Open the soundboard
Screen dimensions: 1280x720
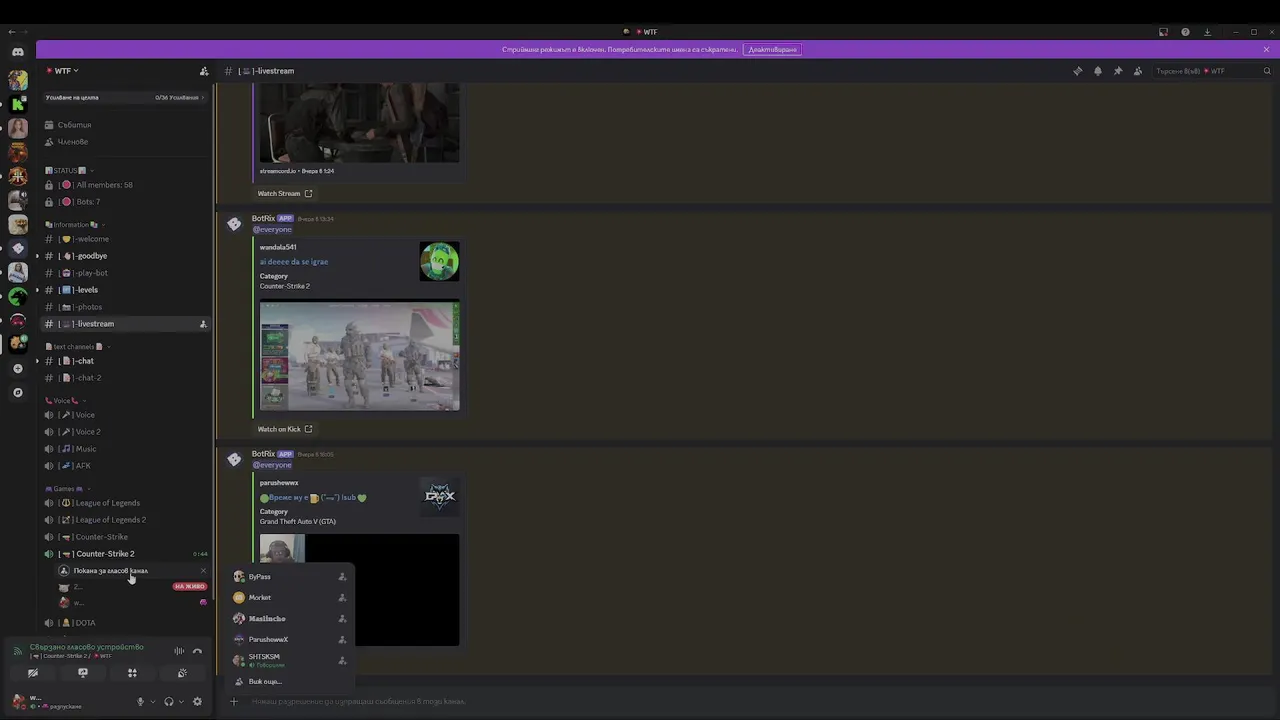coord(182,673)
